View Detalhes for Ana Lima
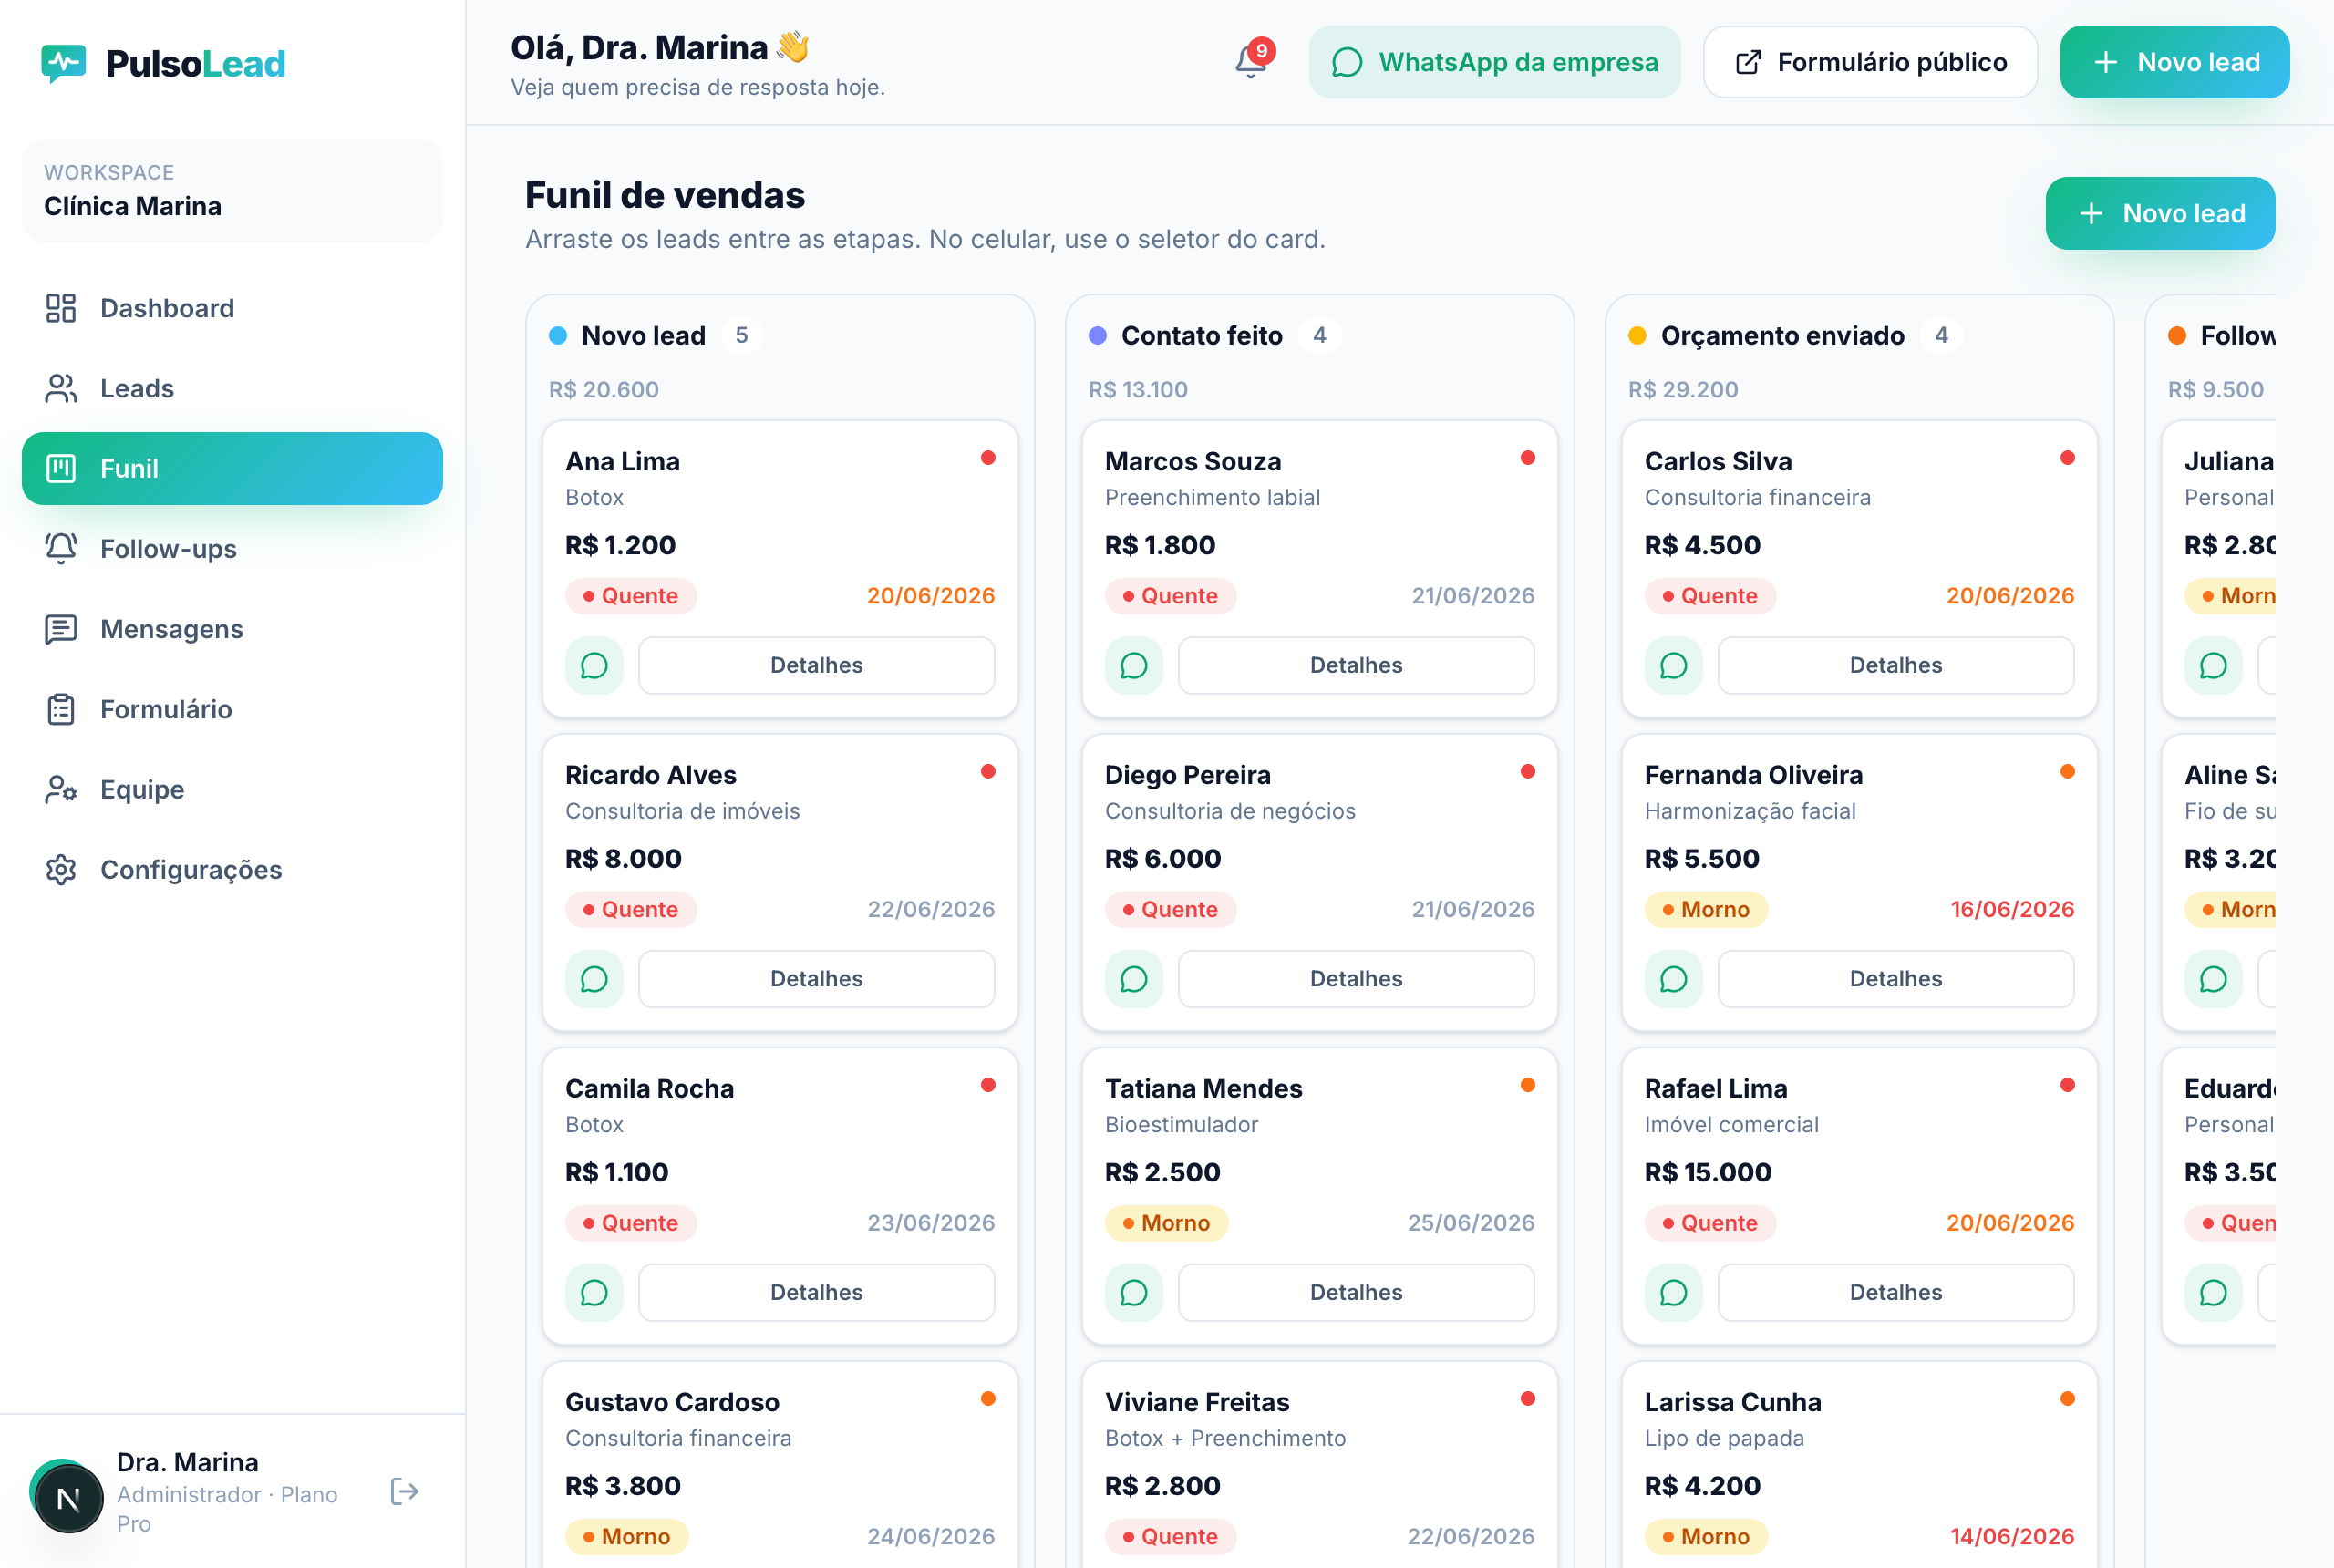 click(x=817, y=665)
